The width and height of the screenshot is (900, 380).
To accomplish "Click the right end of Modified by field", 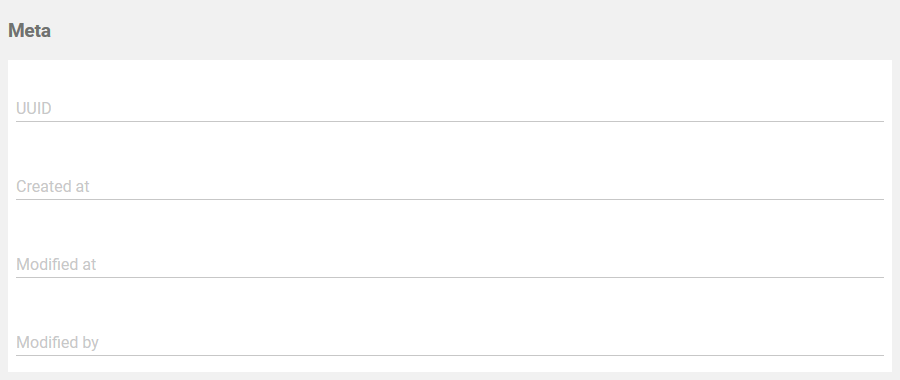I will (872, 343).
